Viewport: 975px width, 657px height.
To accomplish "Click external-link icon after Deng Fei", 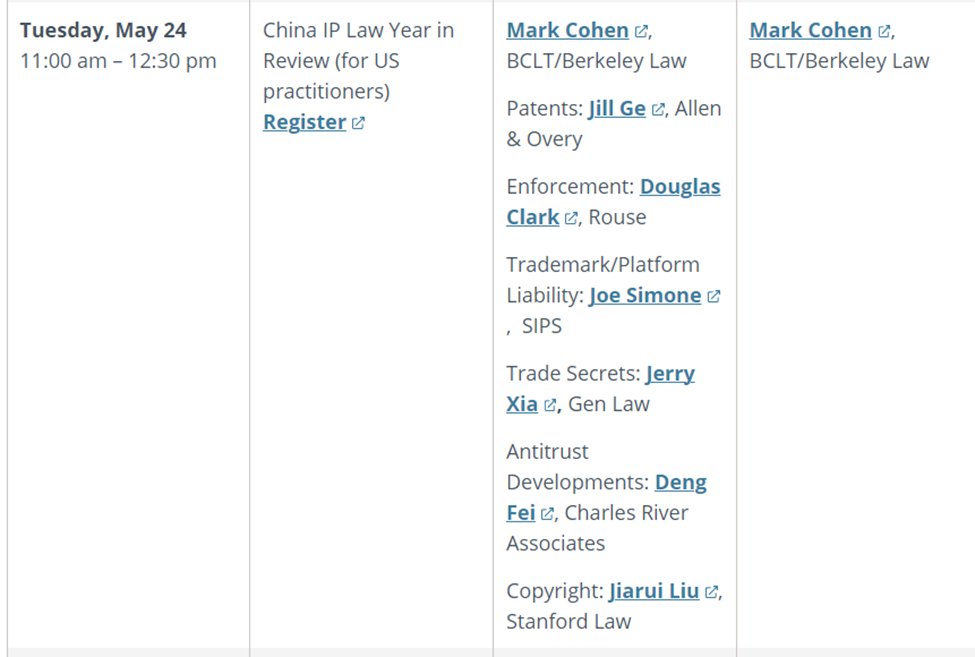I will point(547,514).
